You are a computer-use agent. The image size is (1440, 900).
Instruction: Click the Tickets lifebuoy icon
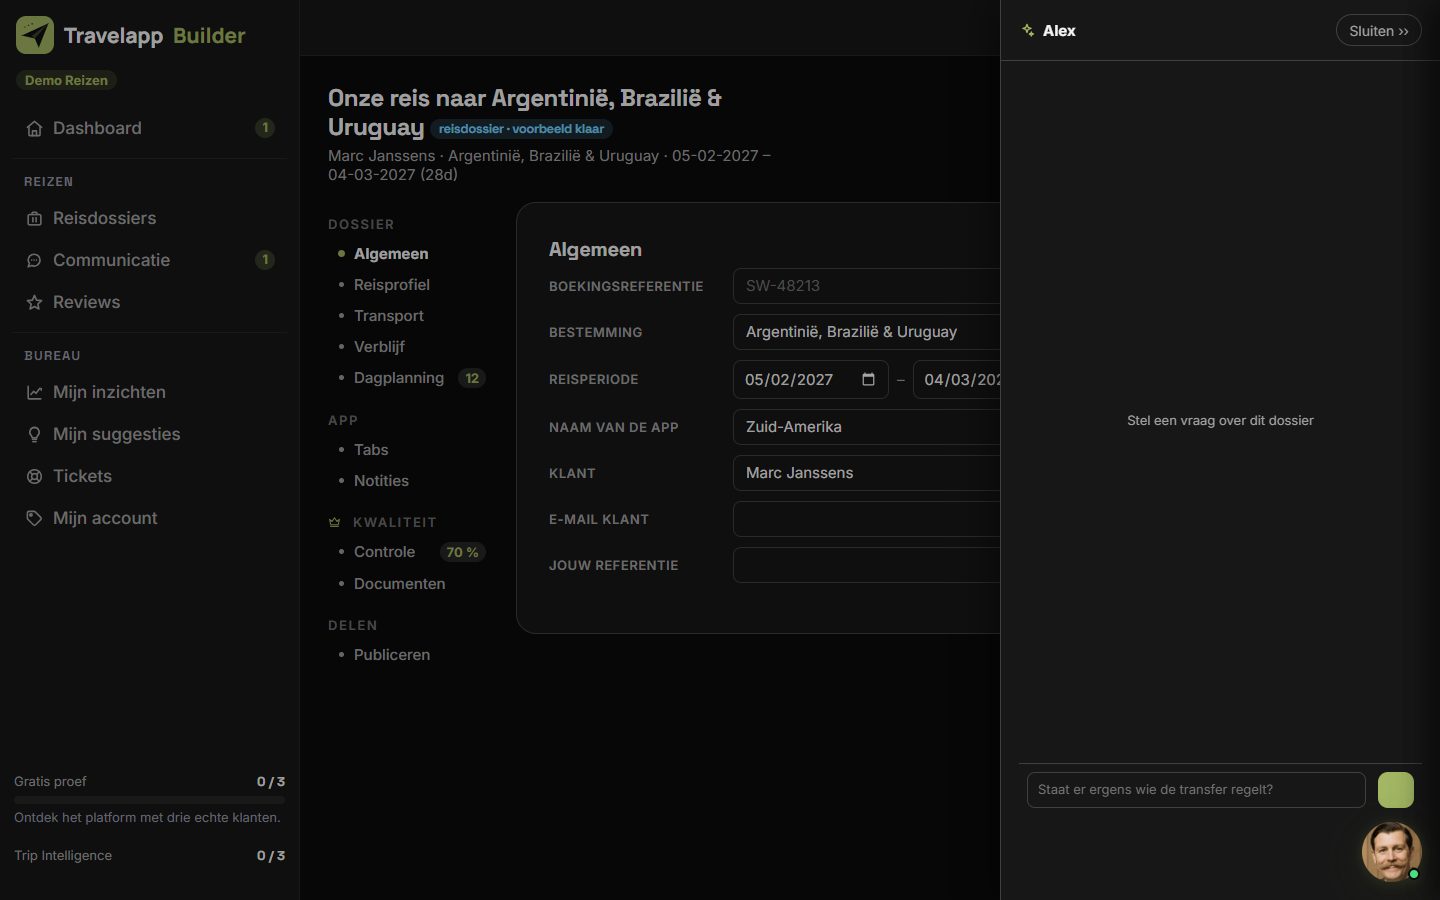click(x=34, y=476)
